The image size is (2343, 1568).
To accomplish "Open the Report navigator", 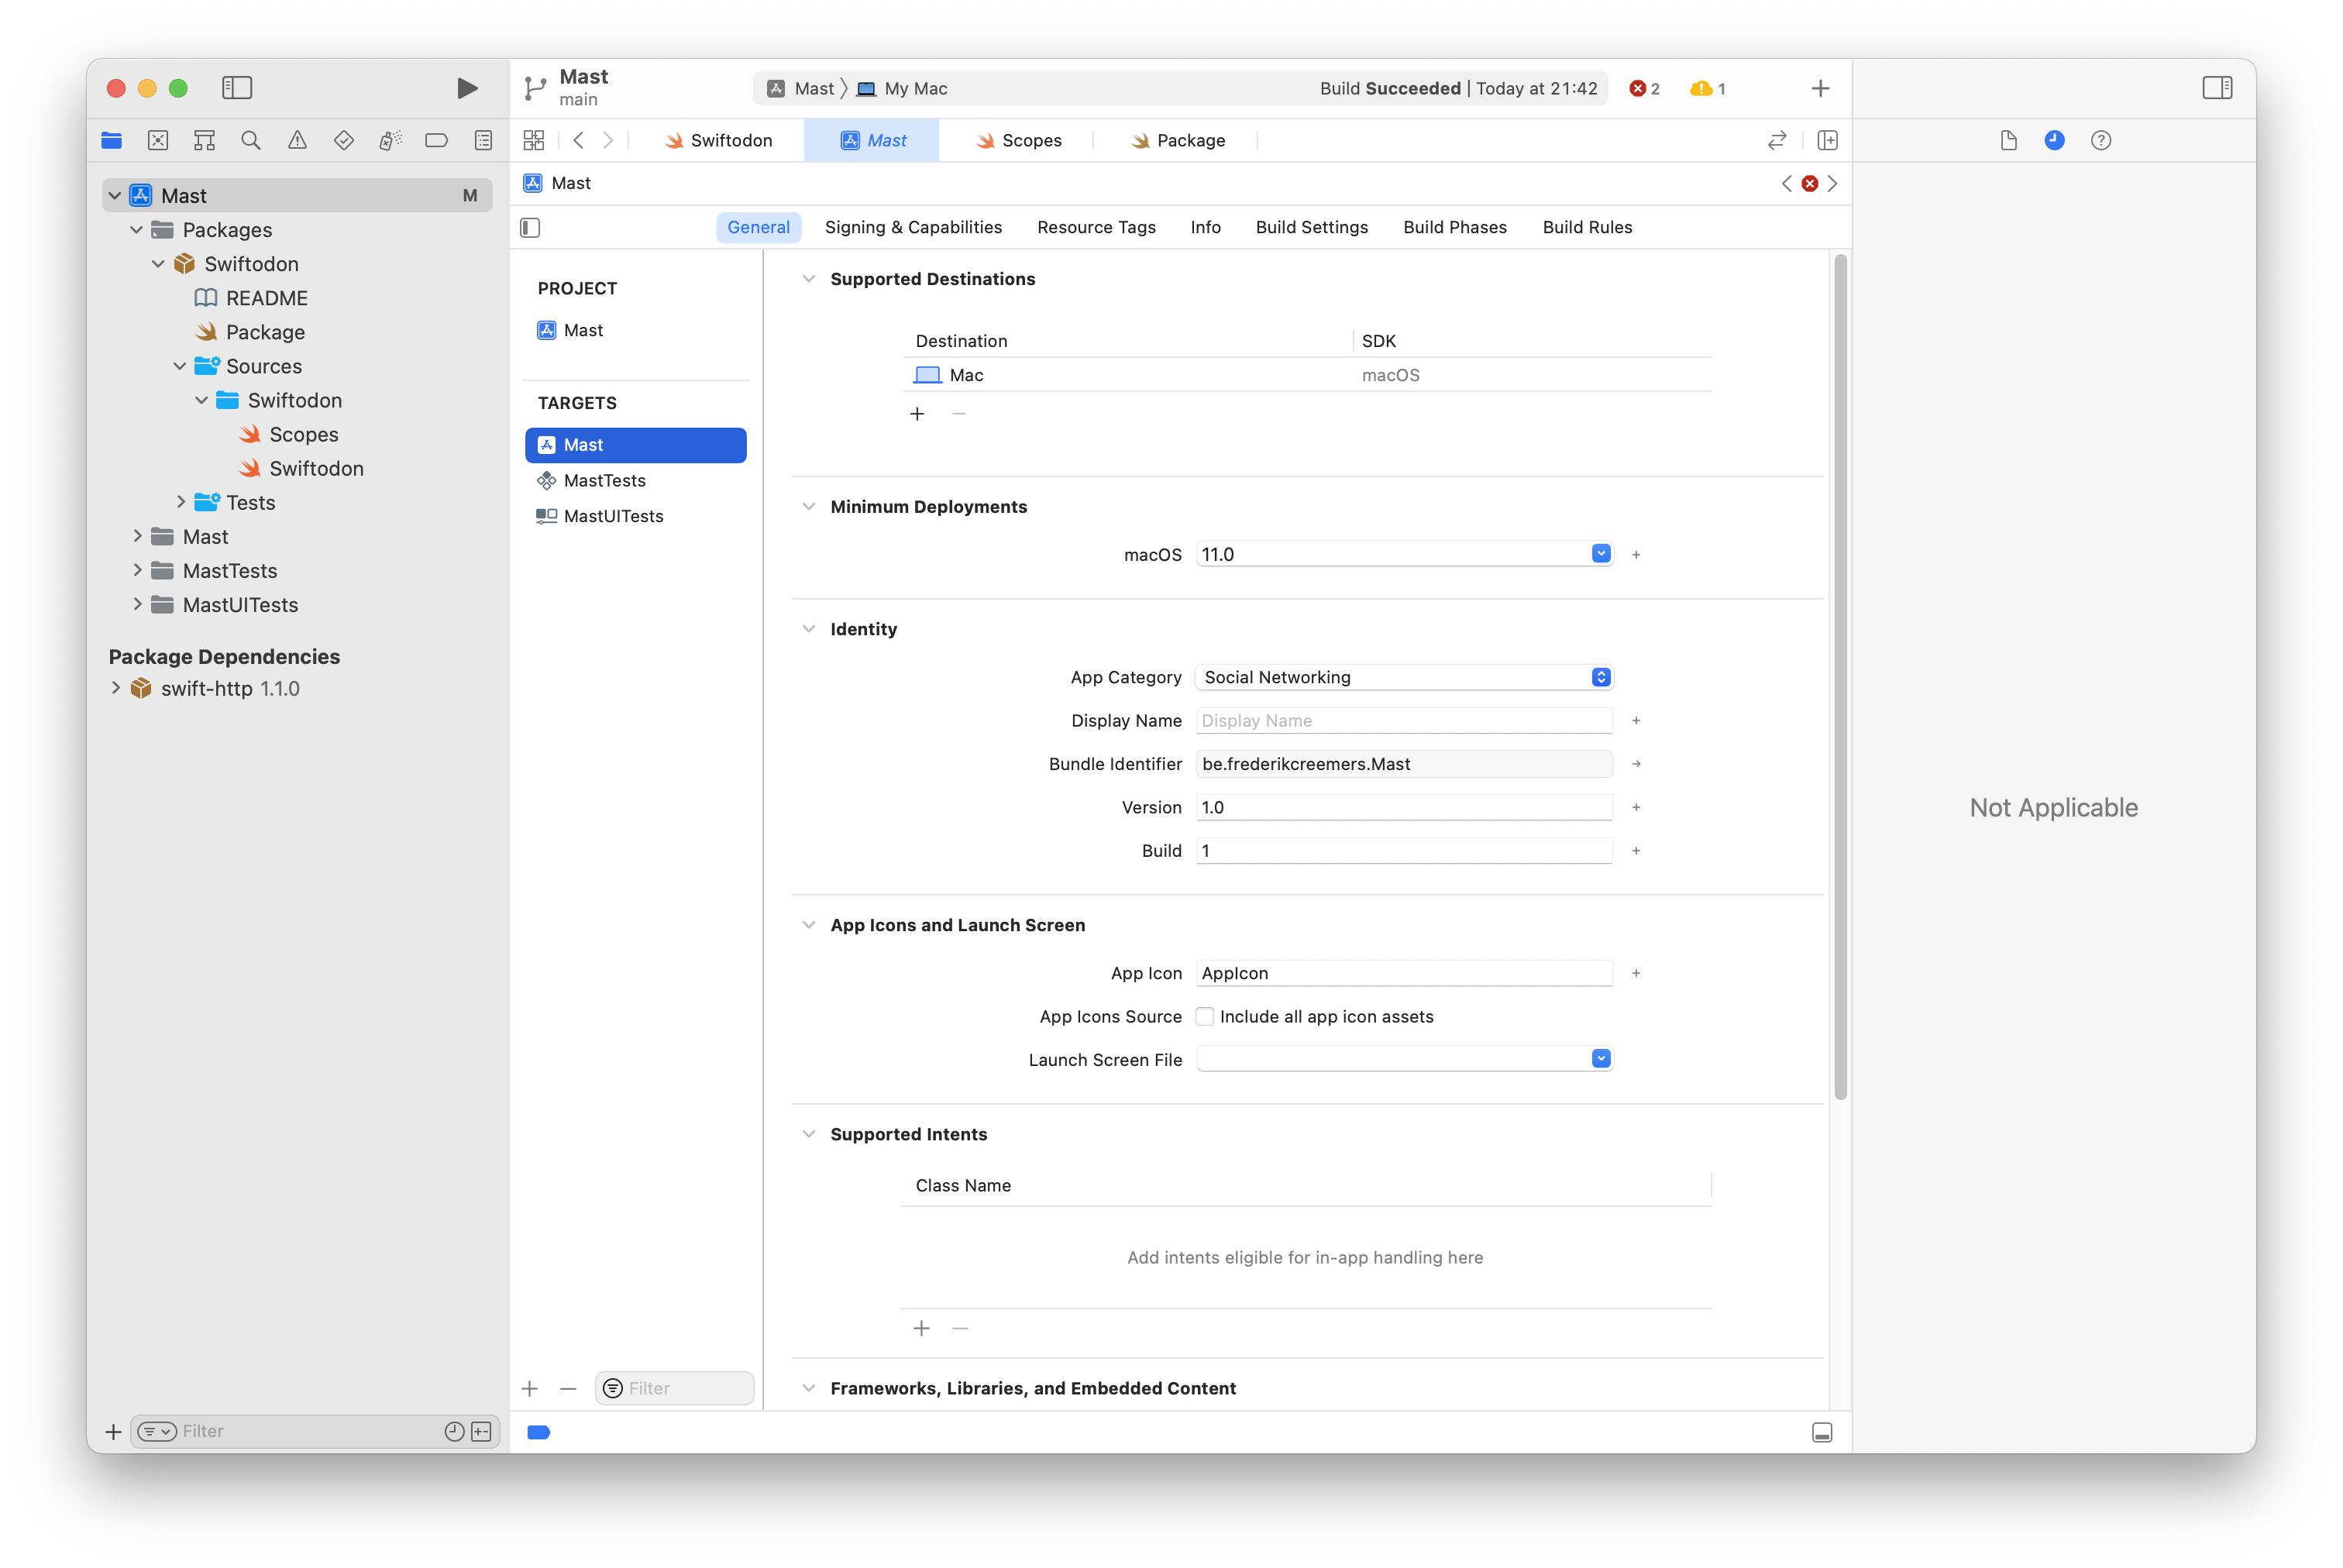I will click(x=483, y=140).
